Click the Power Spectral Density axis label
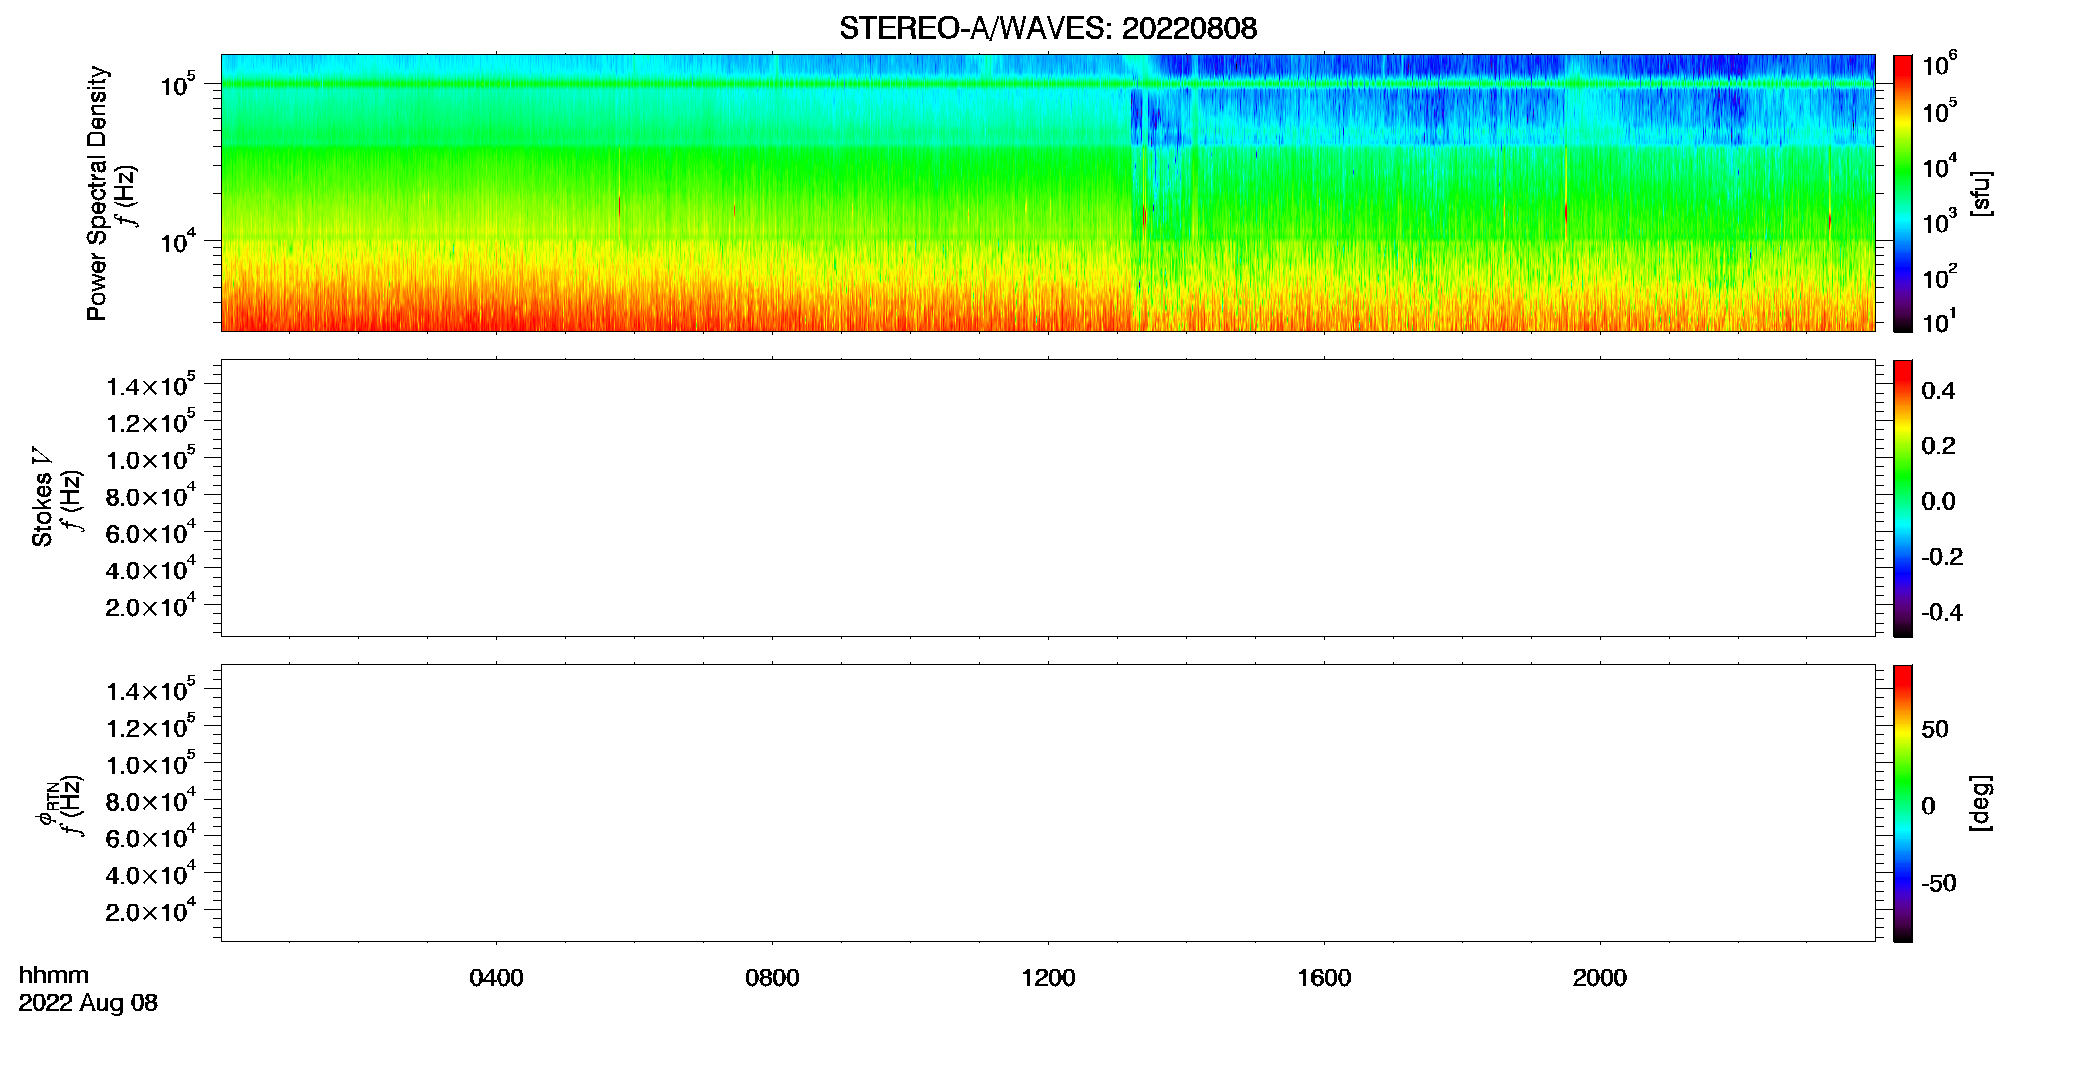Screen dimensions: 2096x1080 click(97, 193)
